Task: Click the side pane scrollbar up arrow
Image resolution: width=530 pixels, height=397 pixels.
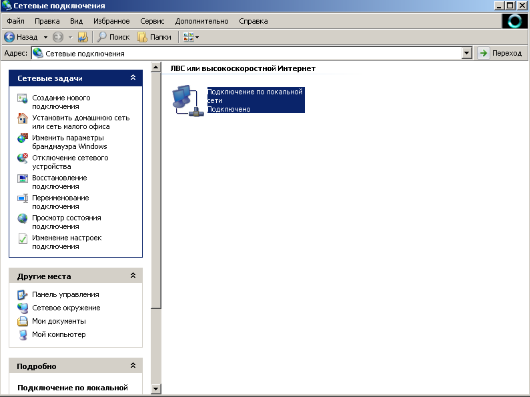Action: [x=156, y=67]
